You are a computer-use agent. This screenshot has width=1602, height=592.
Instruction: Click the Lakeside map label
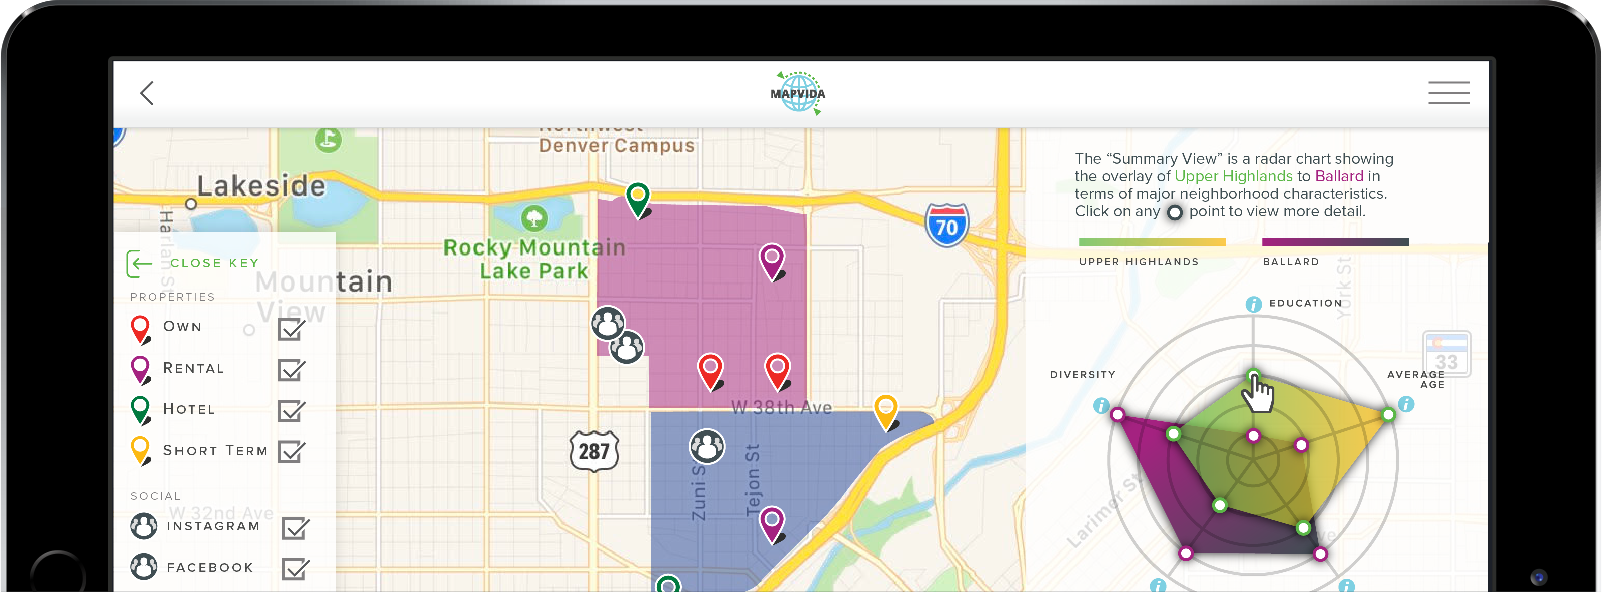pyautogui.click(x=261, y=186)
